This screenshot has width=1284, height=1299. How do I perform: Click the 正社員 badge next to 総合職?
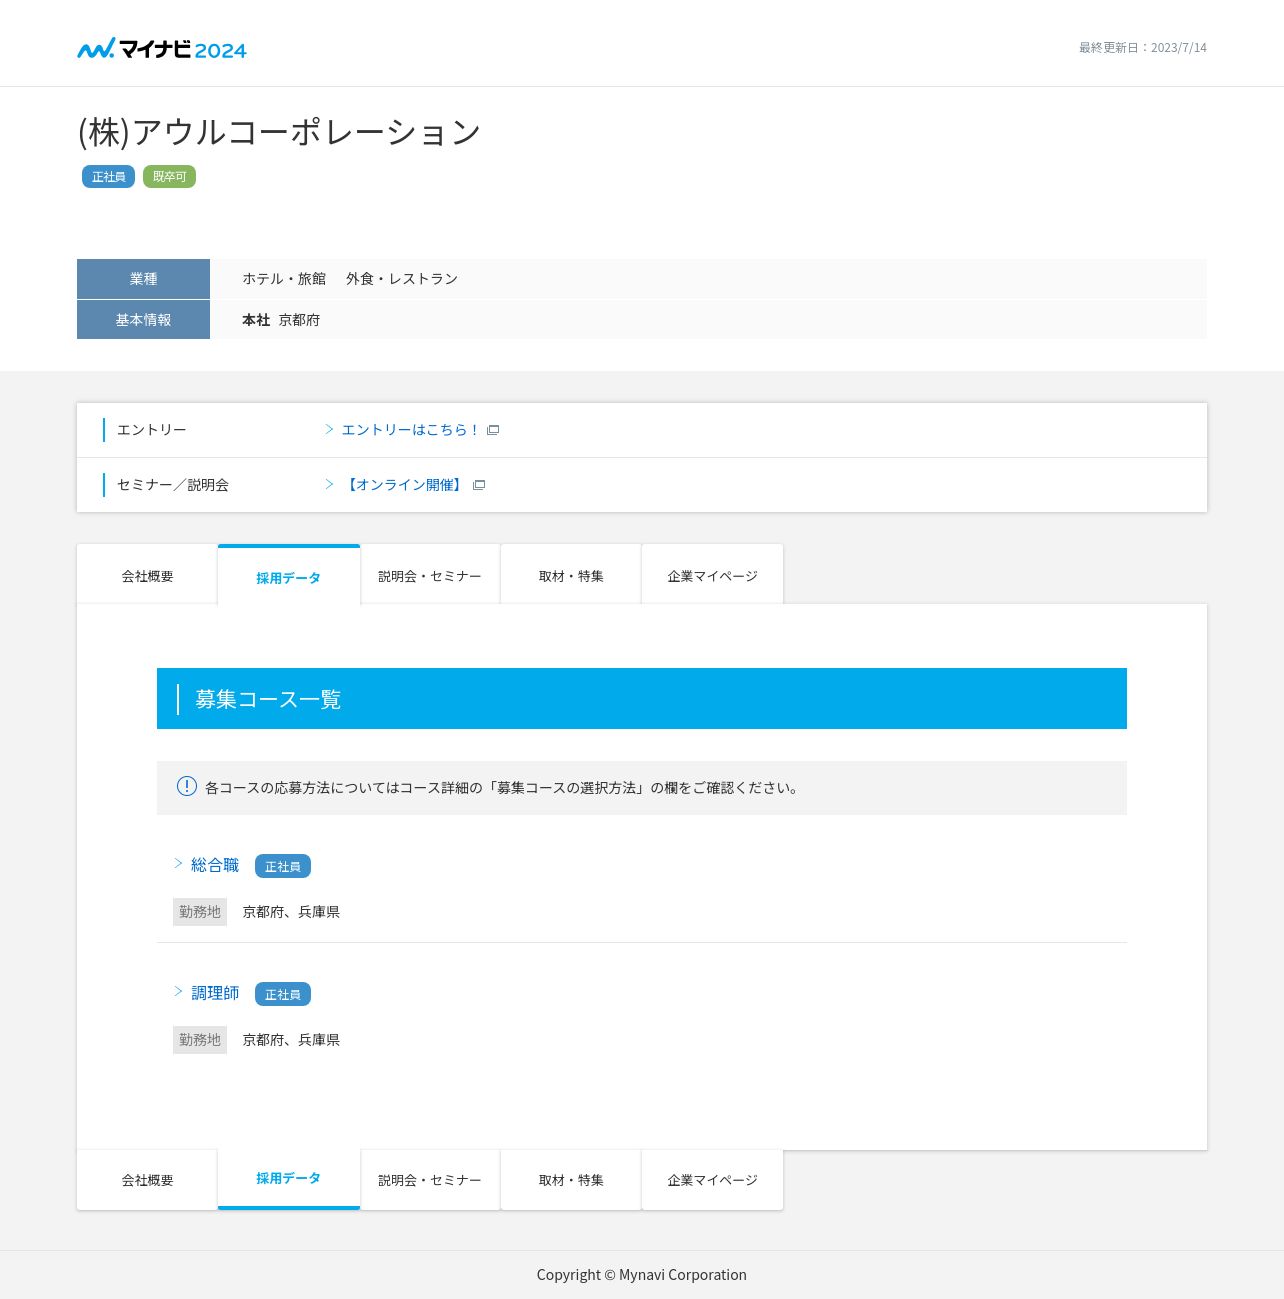(x=283, y=866)
